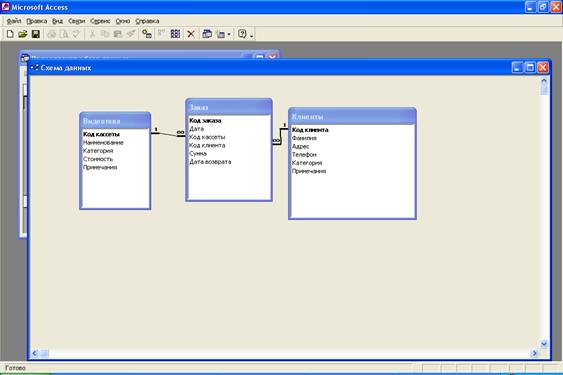Click the Help question mark toolbar icon

tap(242, 34)
